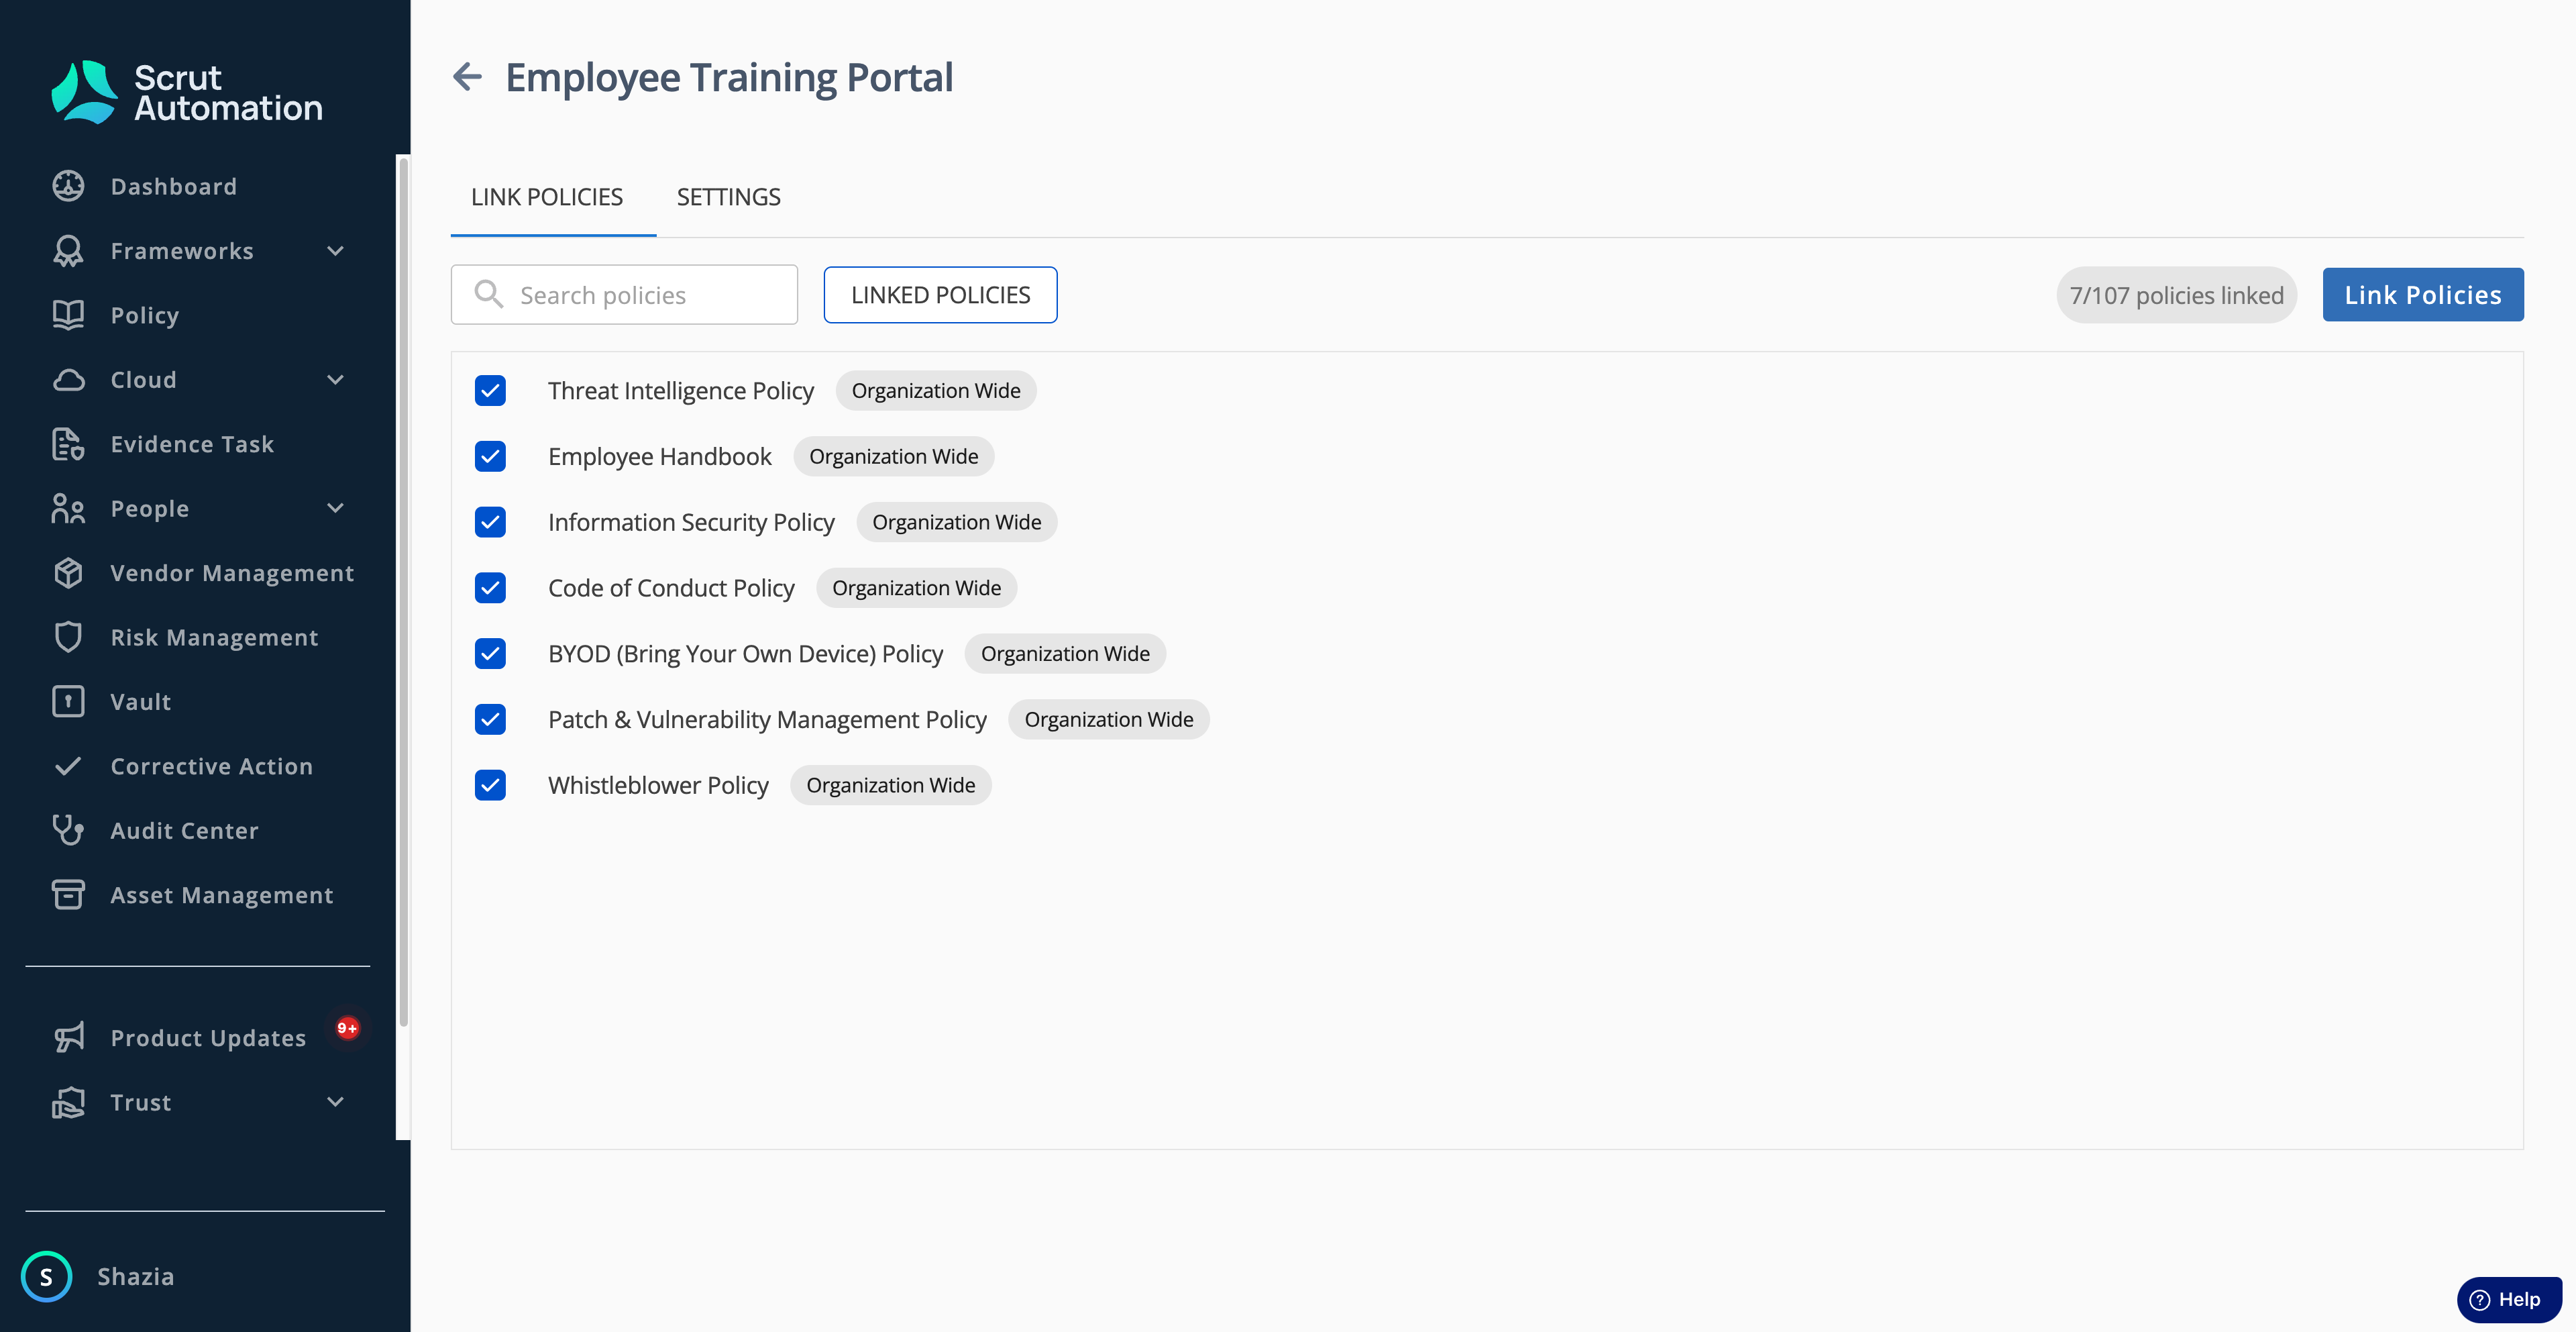Expand the People menu chevron
2576x1332 pixels.
pyautogui.click(x=336, y=508)
